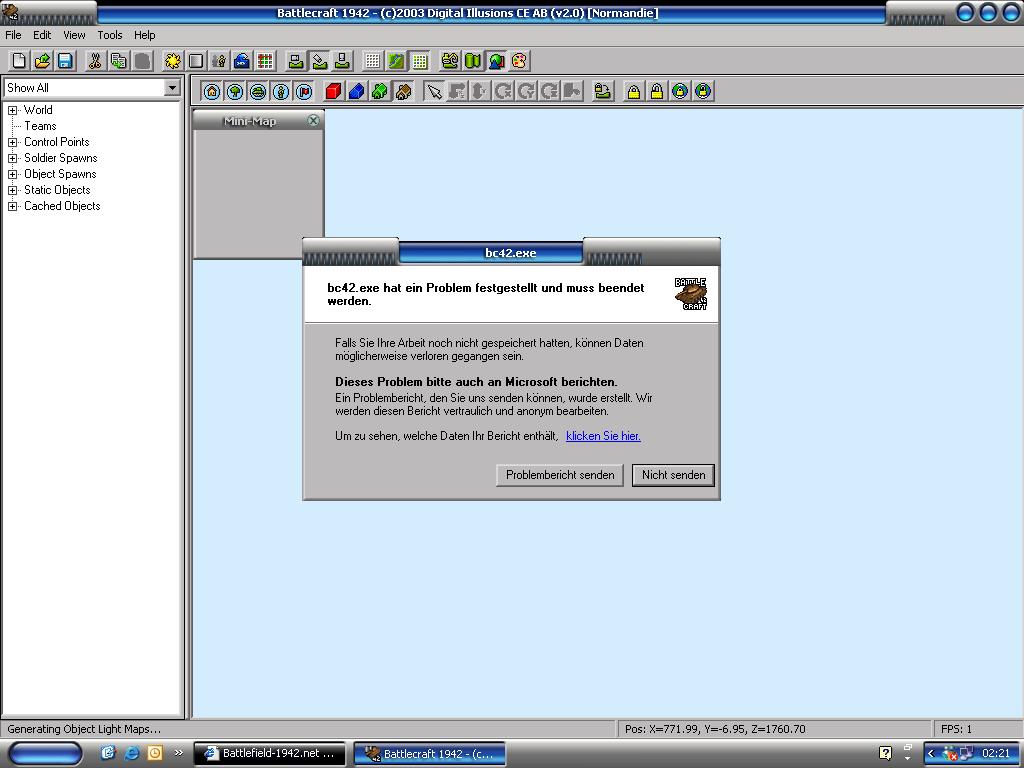This screenshot has width=1024, height=768.
Task: Click the Internet Explorer quick launch icon
Action: (131, 753)
